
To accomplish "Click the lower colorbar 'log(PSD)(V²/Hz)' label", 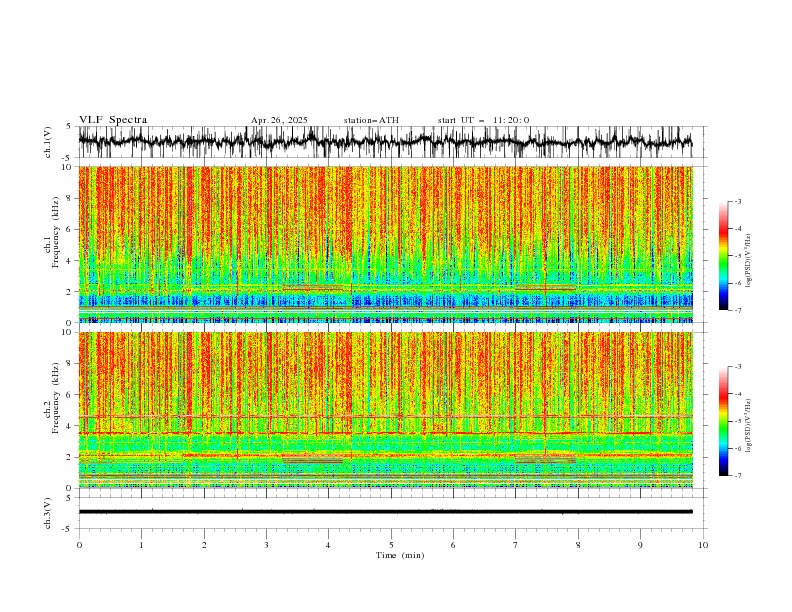I will click(748, 426).
